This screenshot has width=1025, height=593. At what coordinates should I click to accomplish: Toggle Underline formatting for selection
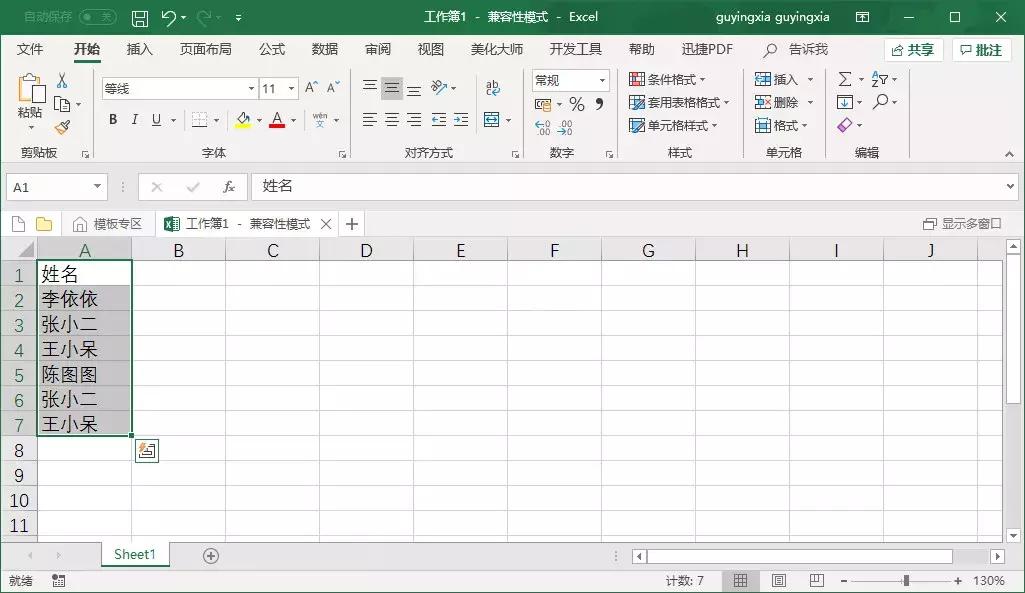tap(156, 119)
